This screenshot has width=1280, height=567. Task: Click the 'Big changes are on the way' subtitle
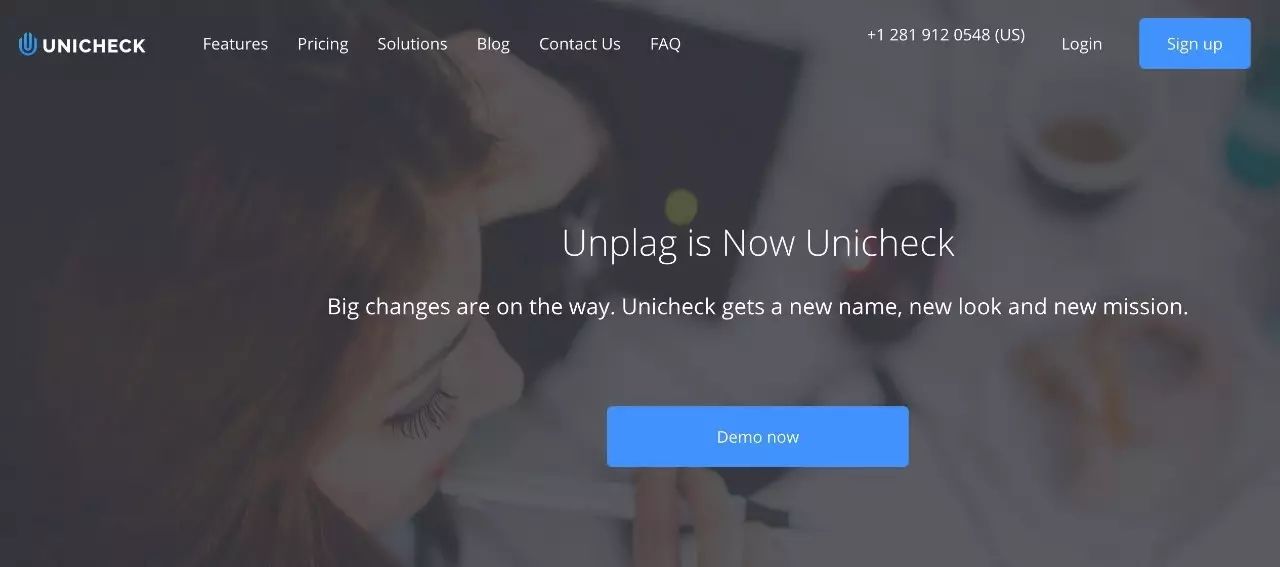coord(758,307)
